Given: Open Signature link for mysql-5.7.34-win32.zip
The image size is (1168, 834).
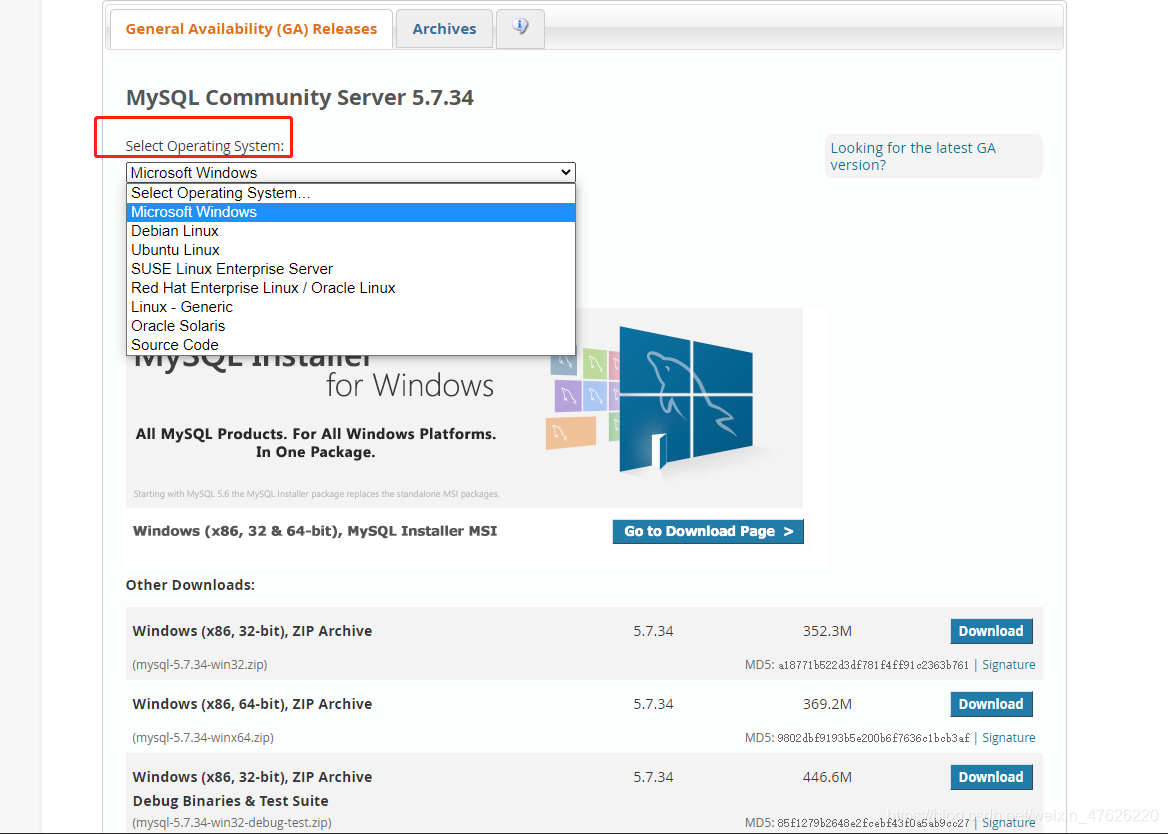Looking at the screenshot, I should [1009, 665].
